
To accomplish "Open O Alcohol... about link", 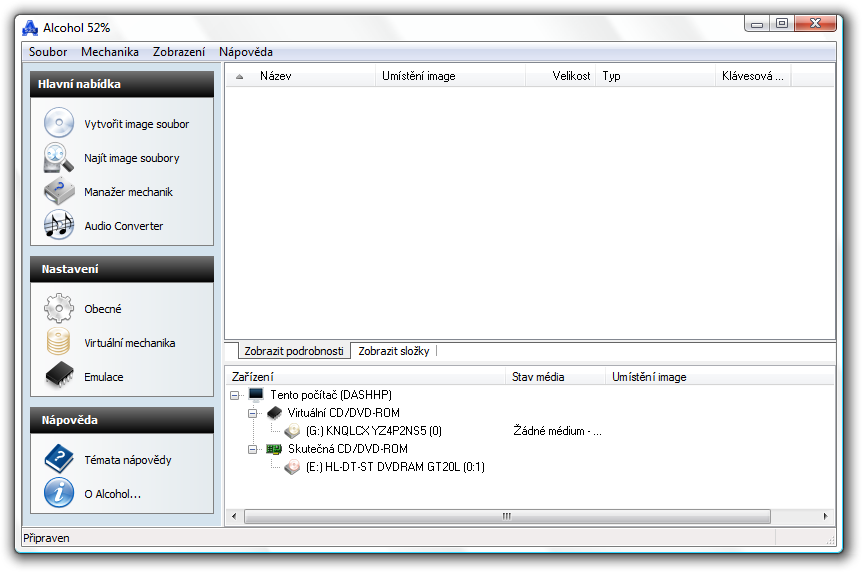I will (x=113, y=494).
